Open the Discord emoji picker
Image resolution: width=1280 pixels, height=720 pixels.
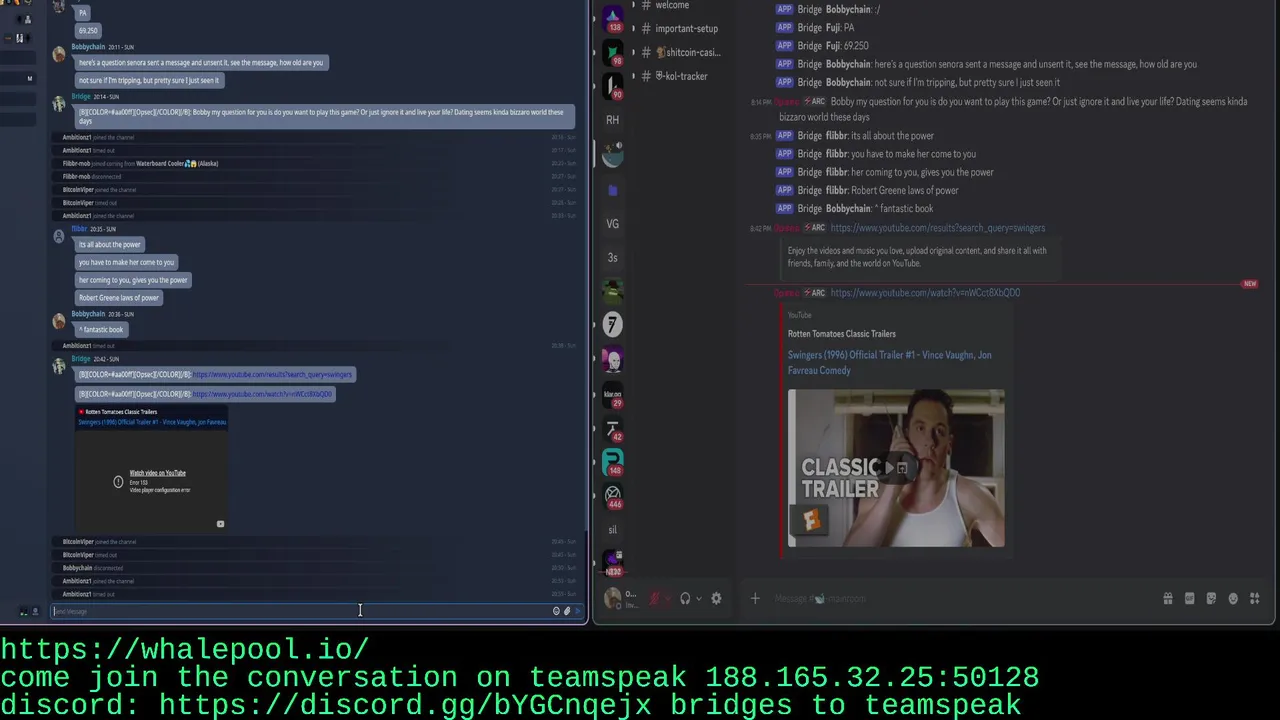coord(1233,599)
